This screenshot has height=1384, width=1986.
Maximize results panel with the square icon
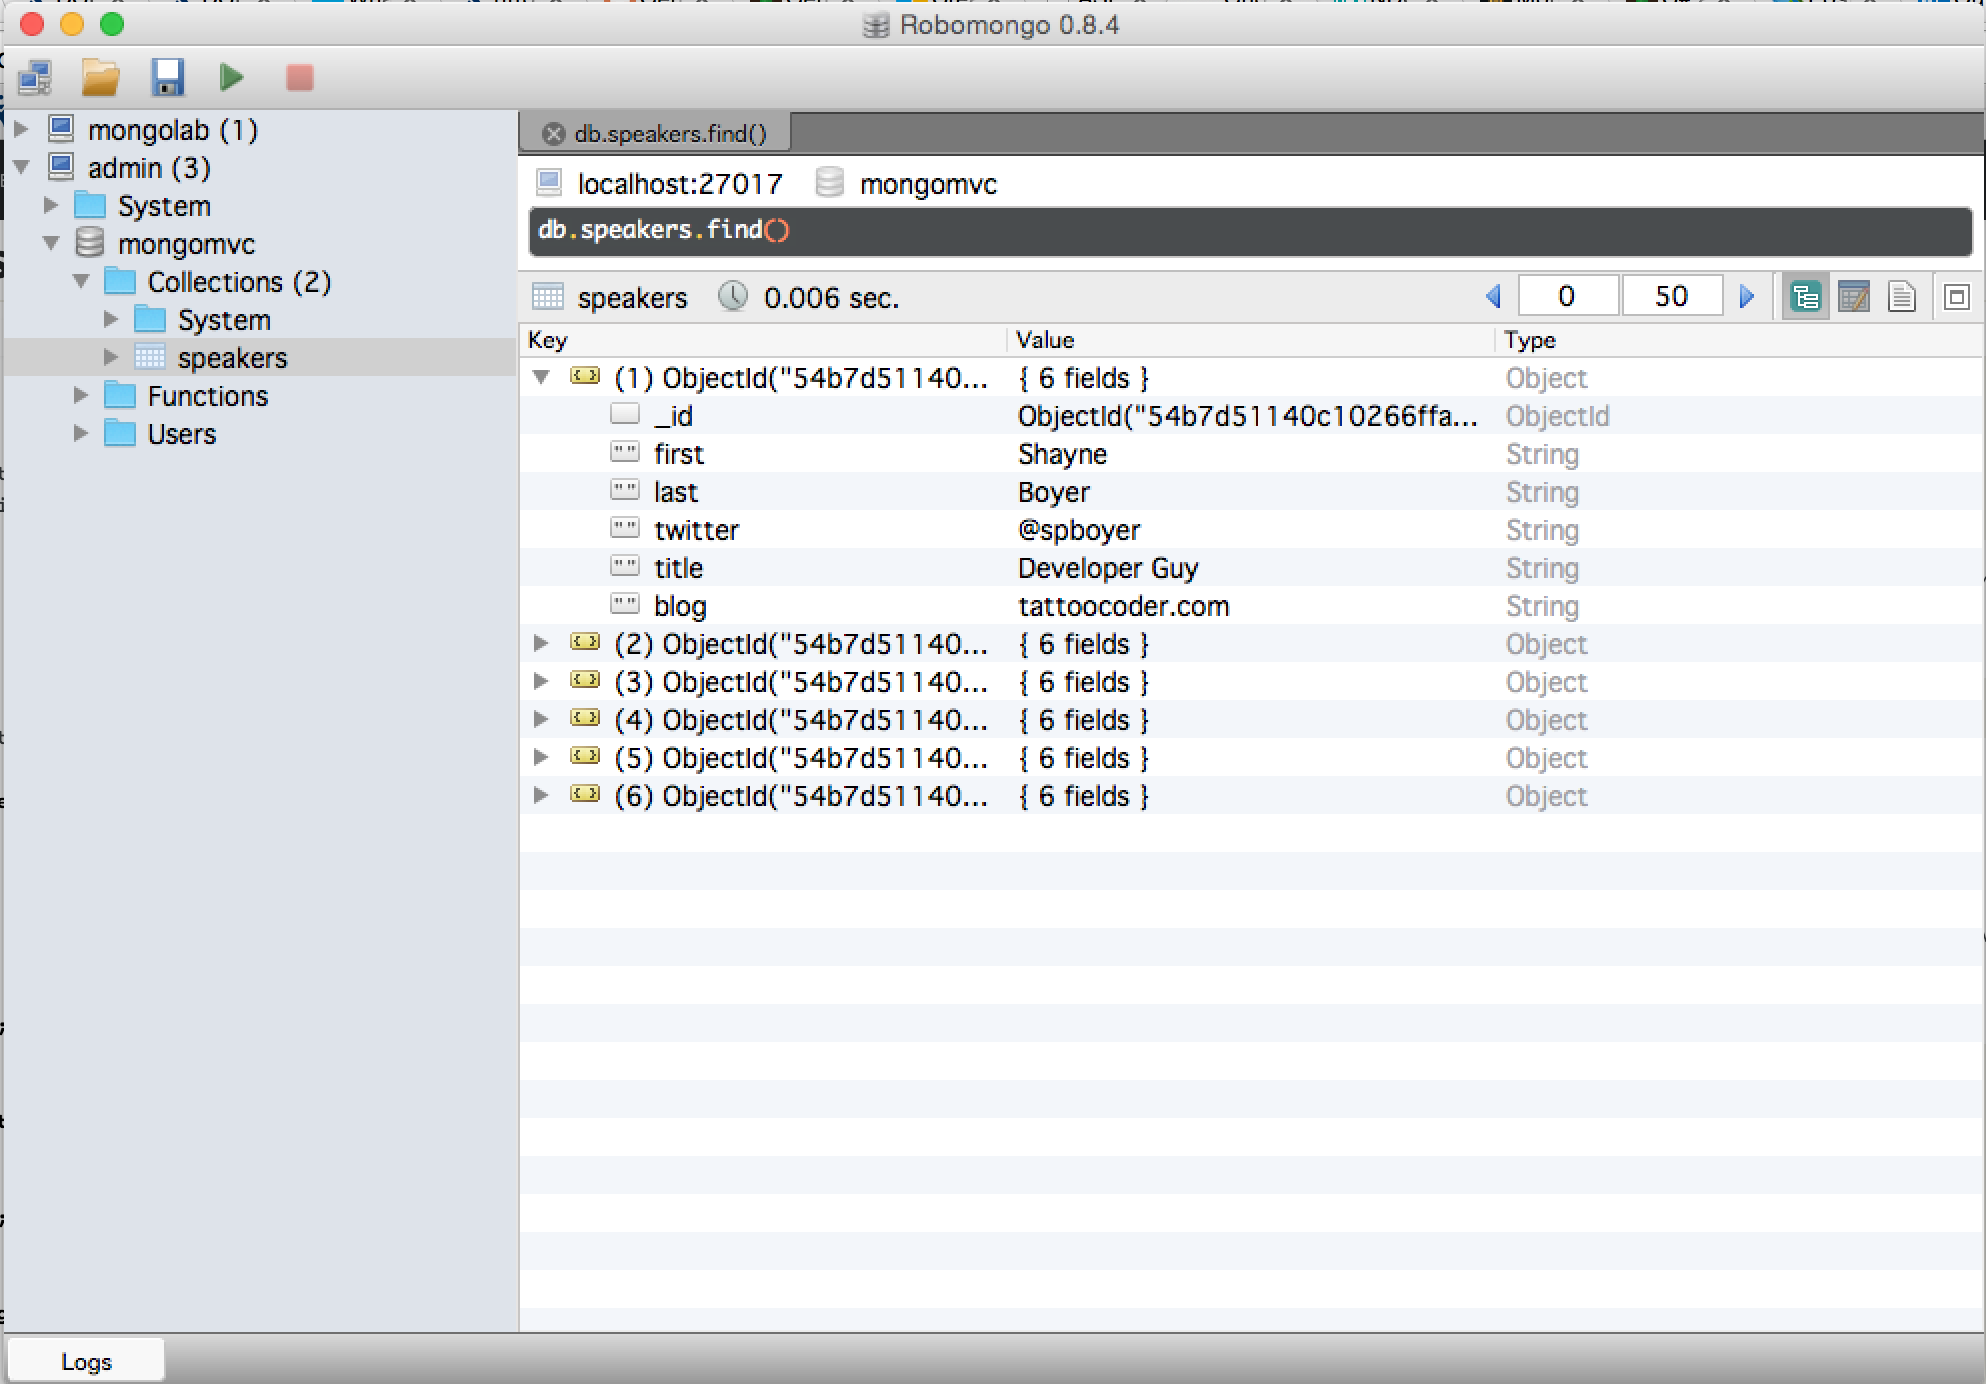1956,297
